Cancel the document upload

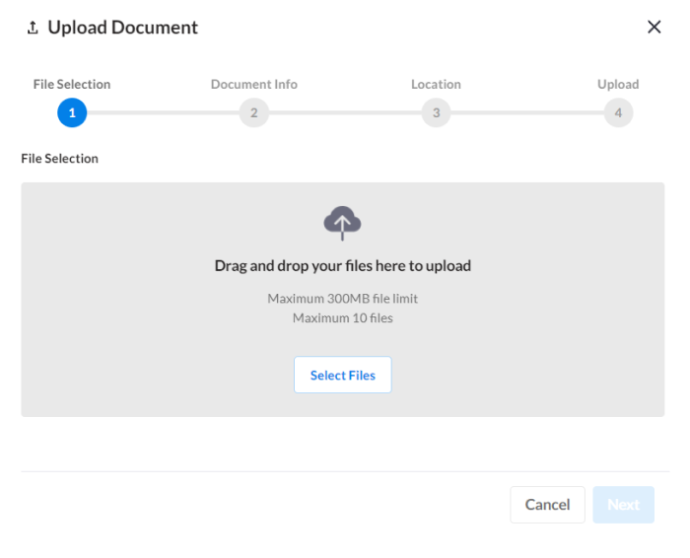coord(547,504)
